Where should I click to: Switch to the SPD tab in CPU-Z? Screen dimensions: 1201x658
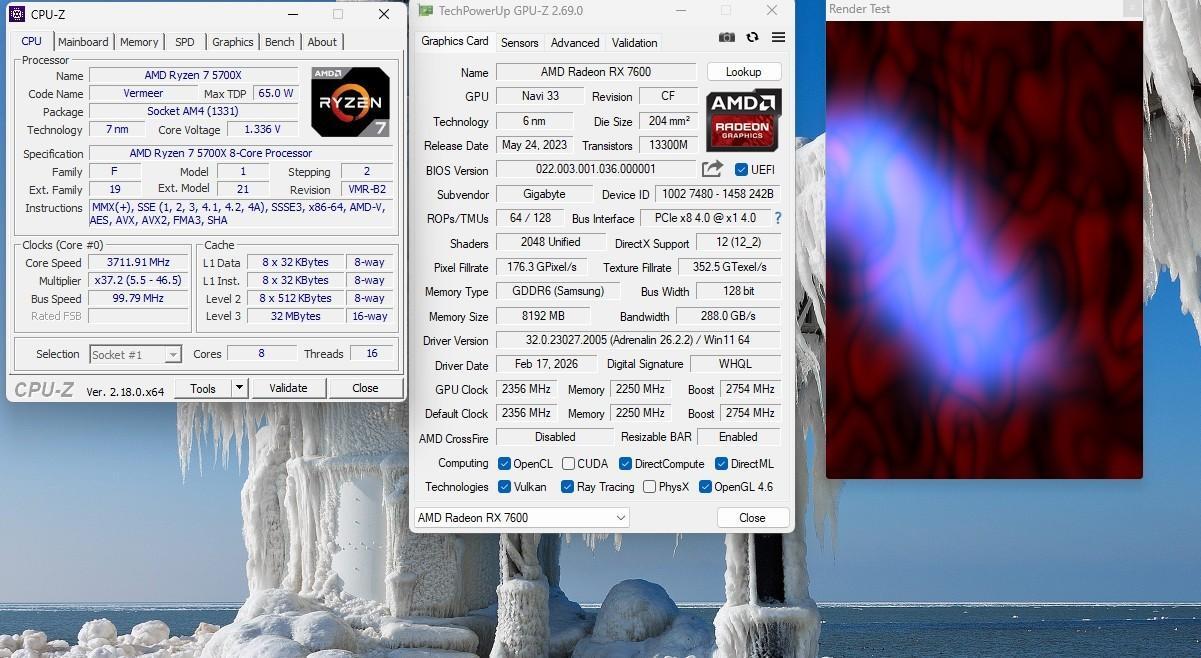pyautogui.click(x=185, y=42)
